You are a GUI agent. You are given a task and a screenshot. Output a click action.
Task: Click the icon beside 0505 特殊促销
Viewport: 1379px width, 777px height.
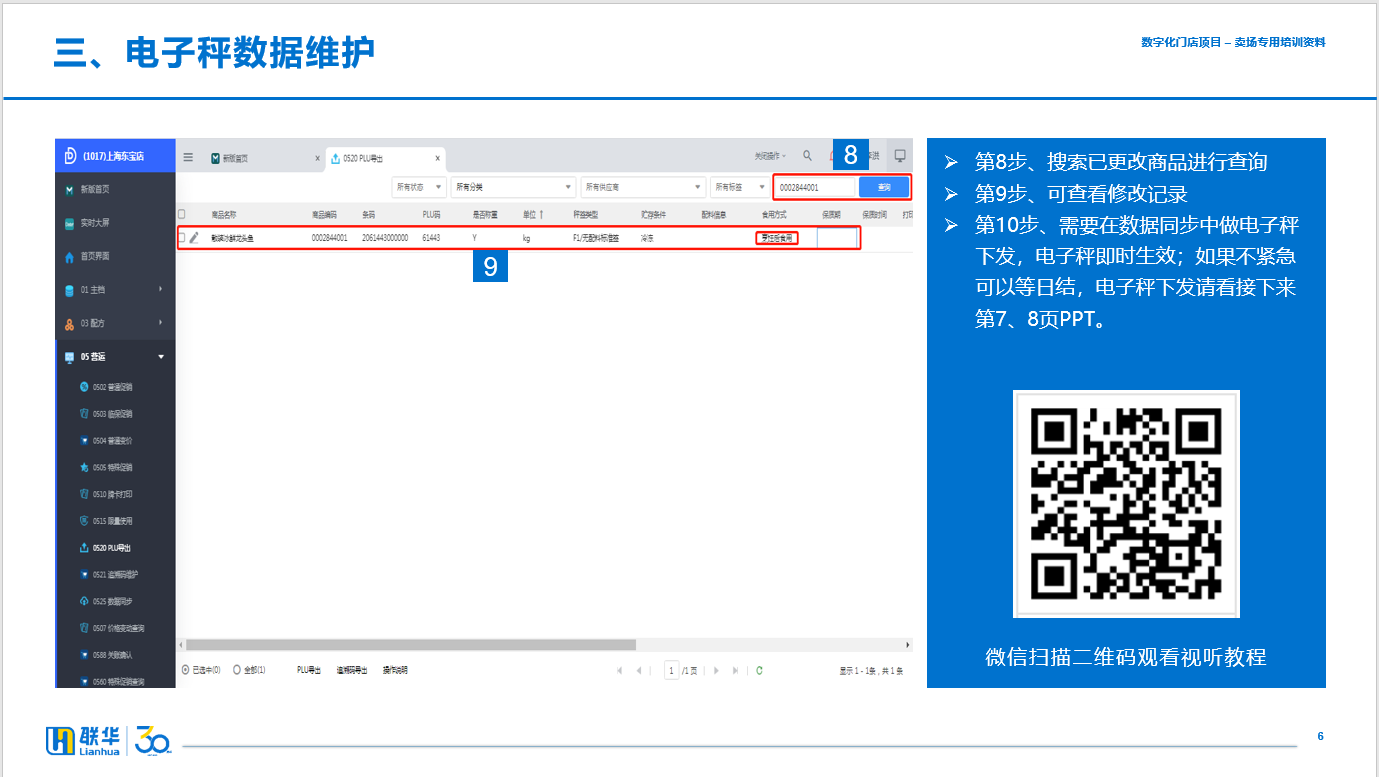tap(84, 467)
